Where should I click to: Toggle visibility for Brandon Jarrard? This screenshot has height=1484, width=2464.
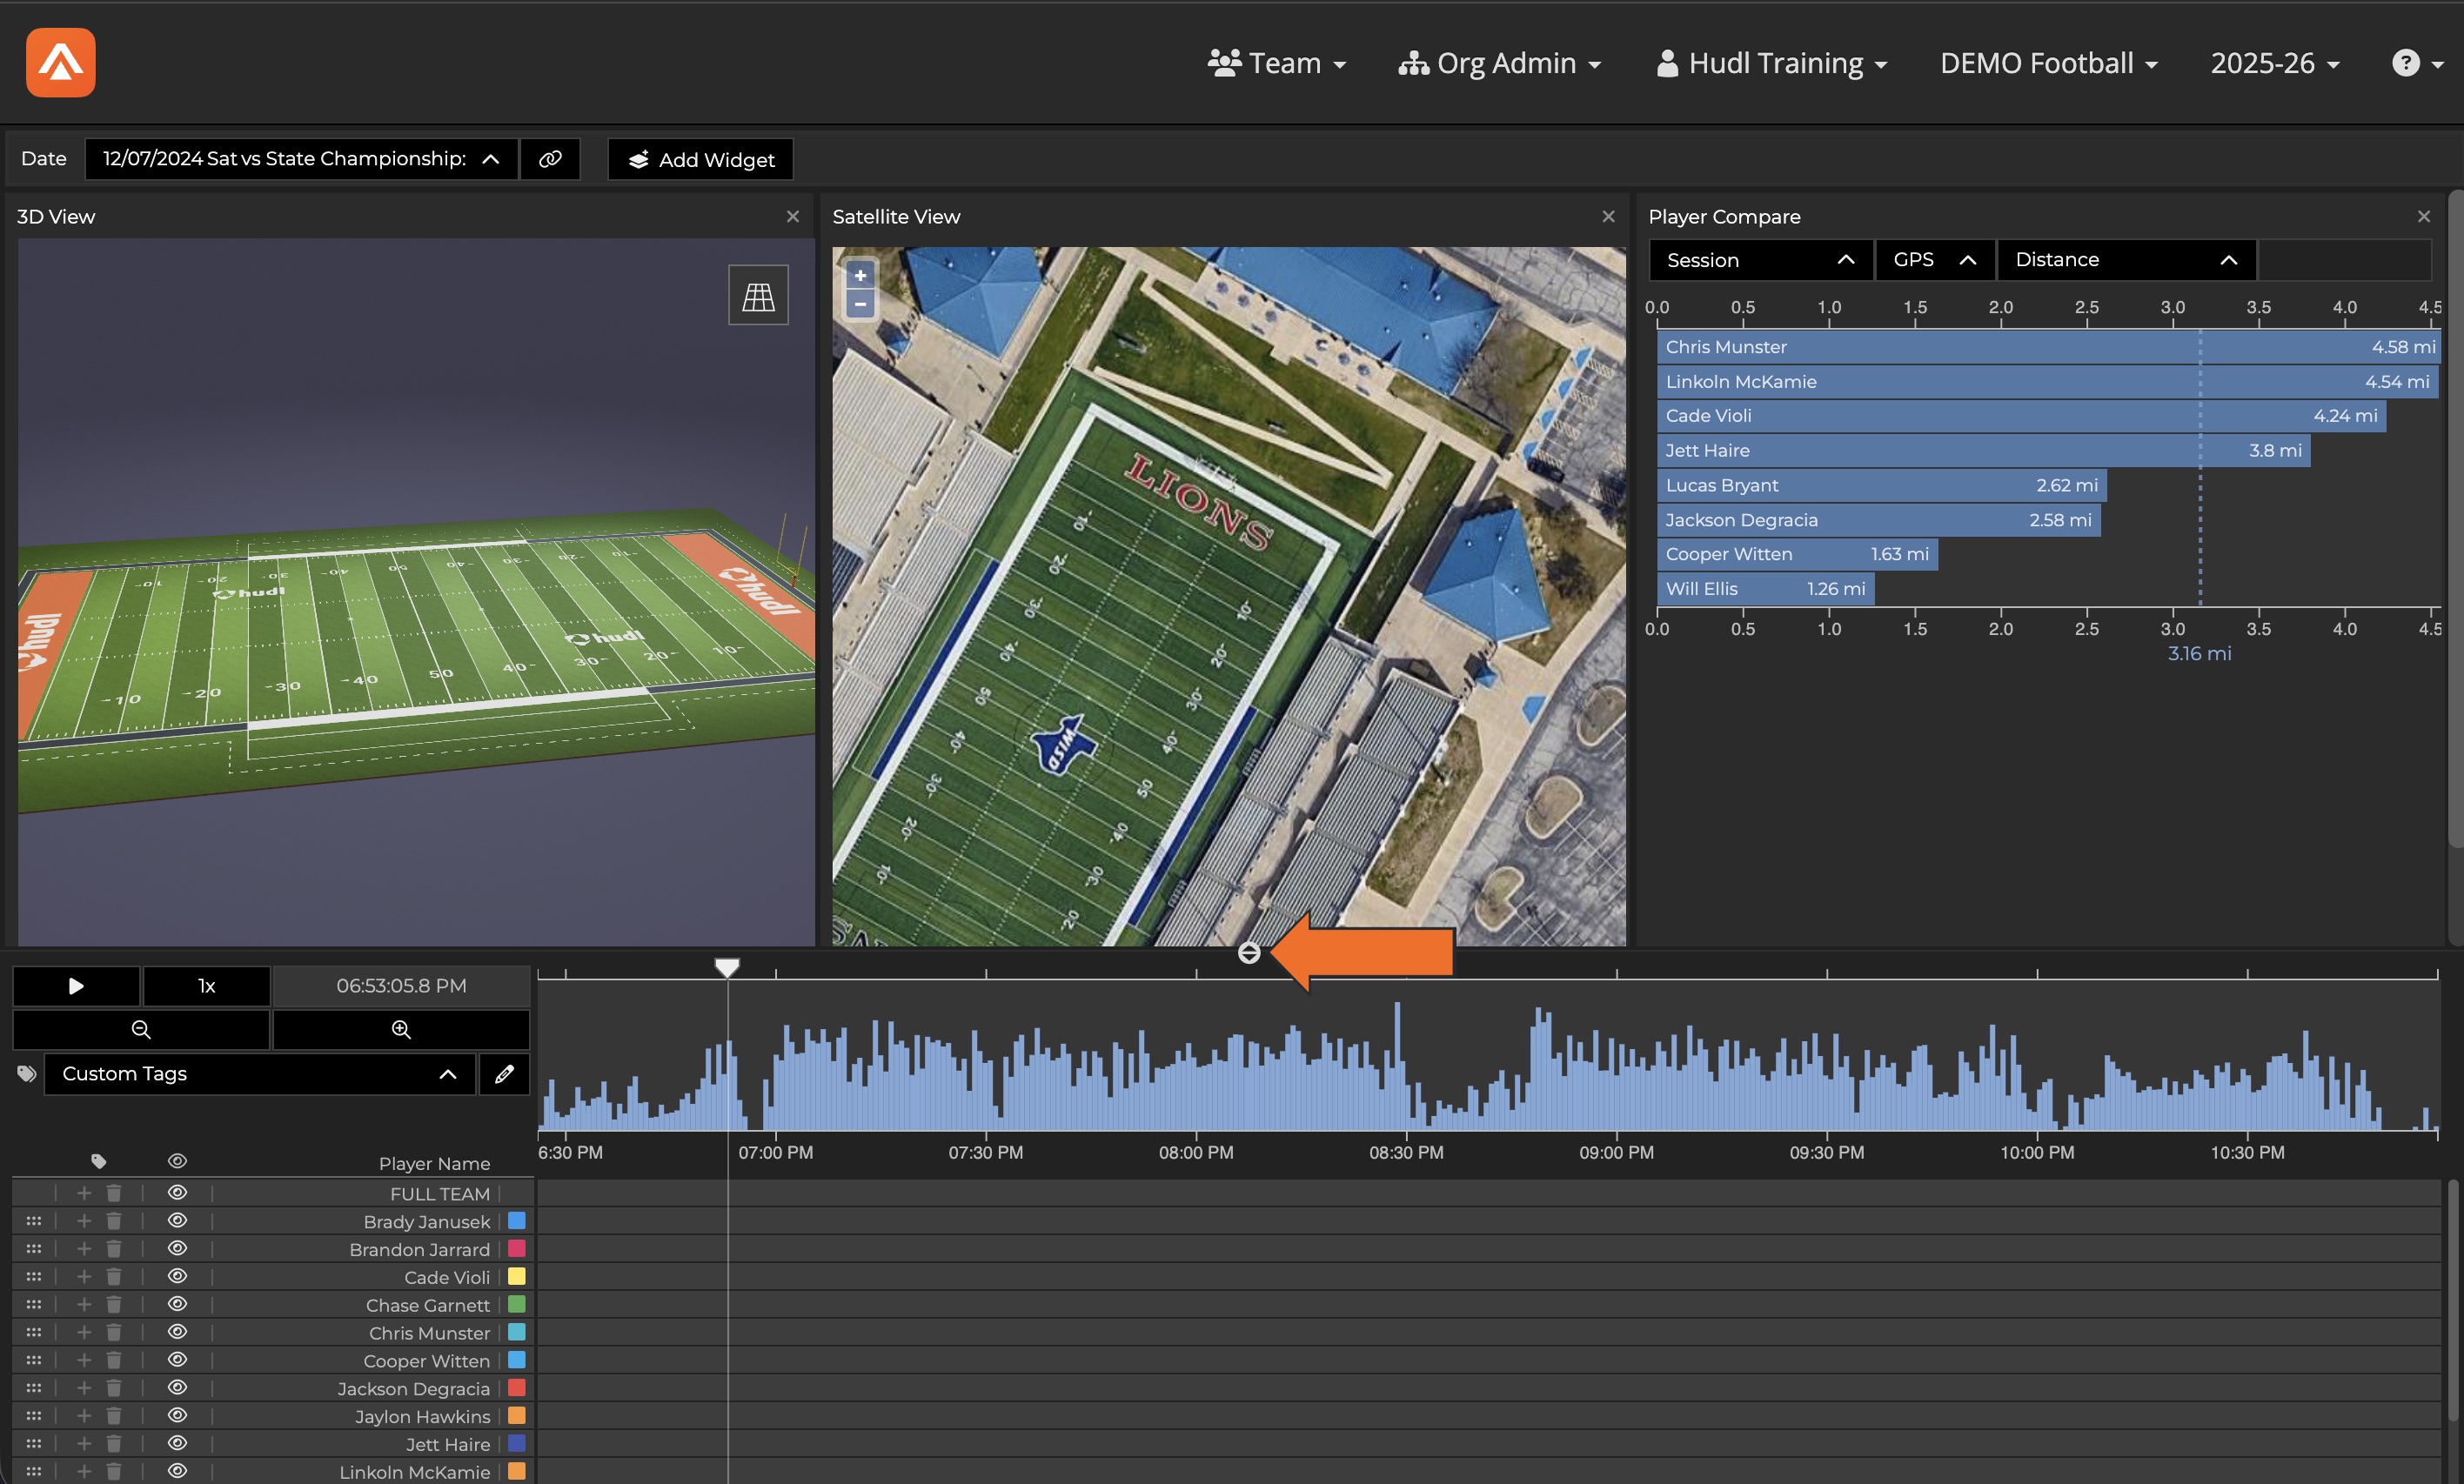[177, 1249]
